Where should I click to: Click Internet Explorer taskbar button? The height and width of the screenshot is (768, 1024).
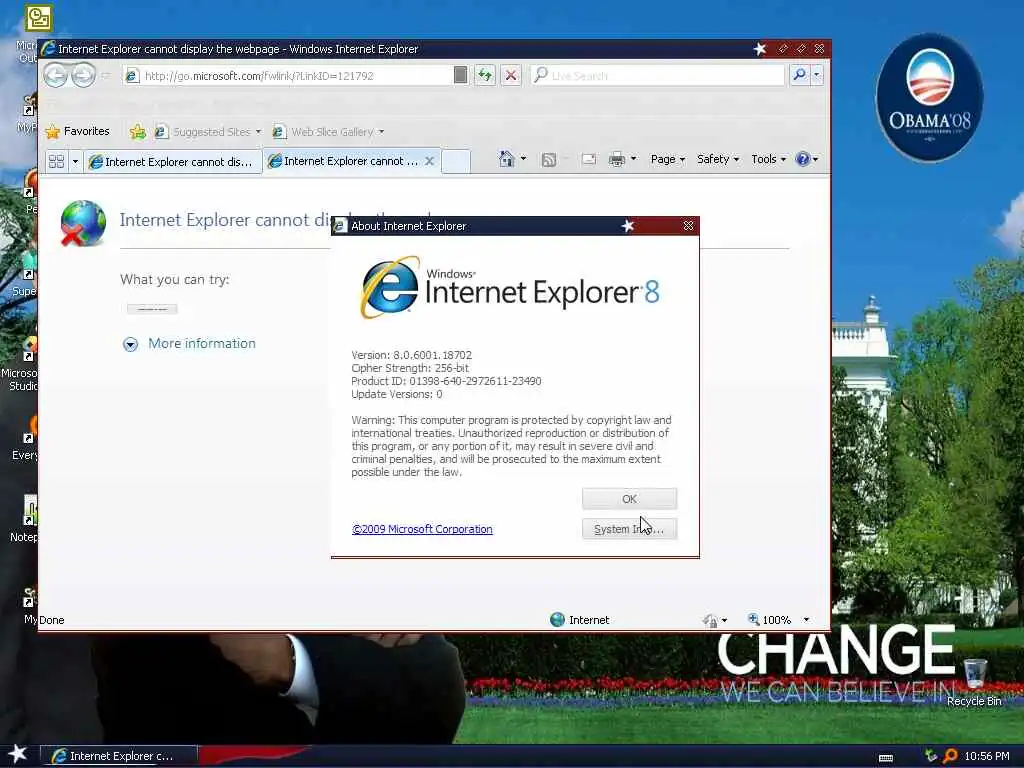pyautogui.click(x=118, y=756)
